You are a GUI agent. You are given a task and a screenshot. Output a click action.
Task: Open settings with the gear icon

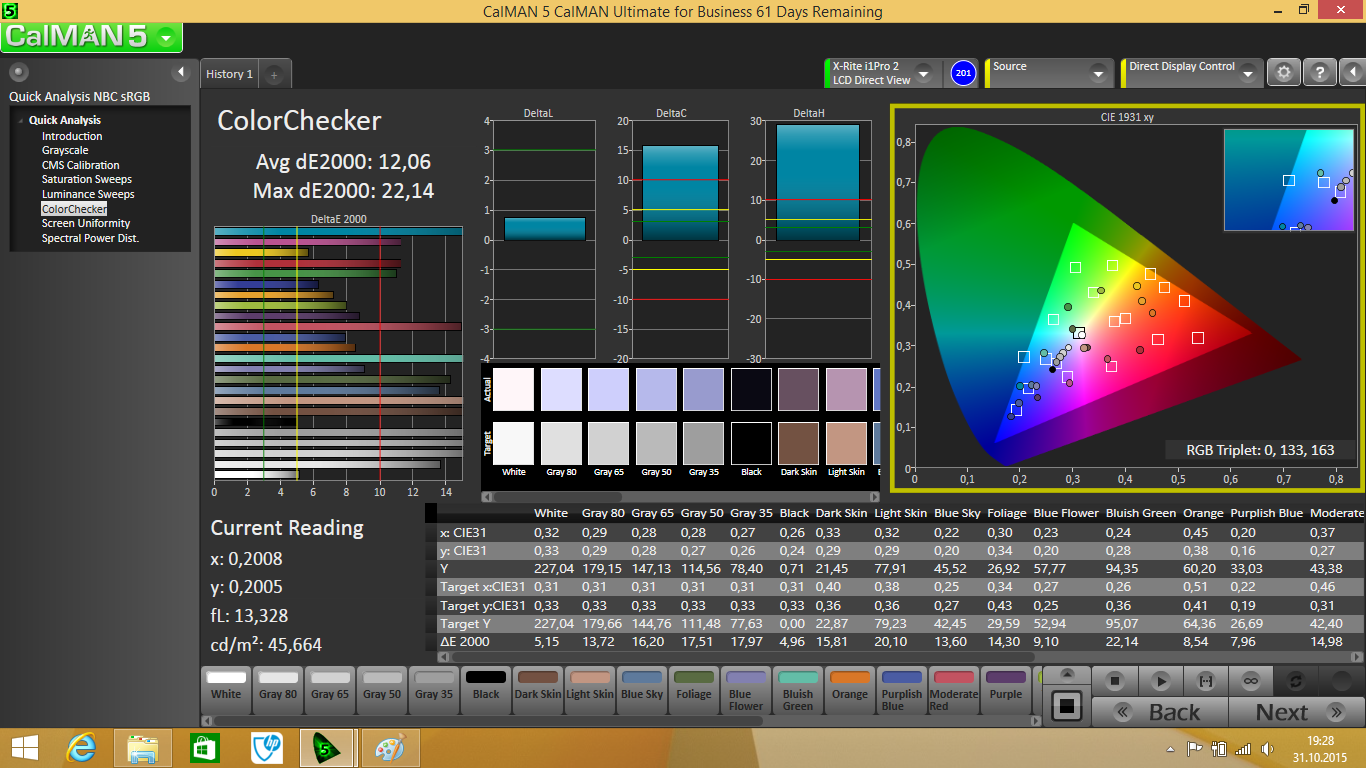coord(1284,73)
